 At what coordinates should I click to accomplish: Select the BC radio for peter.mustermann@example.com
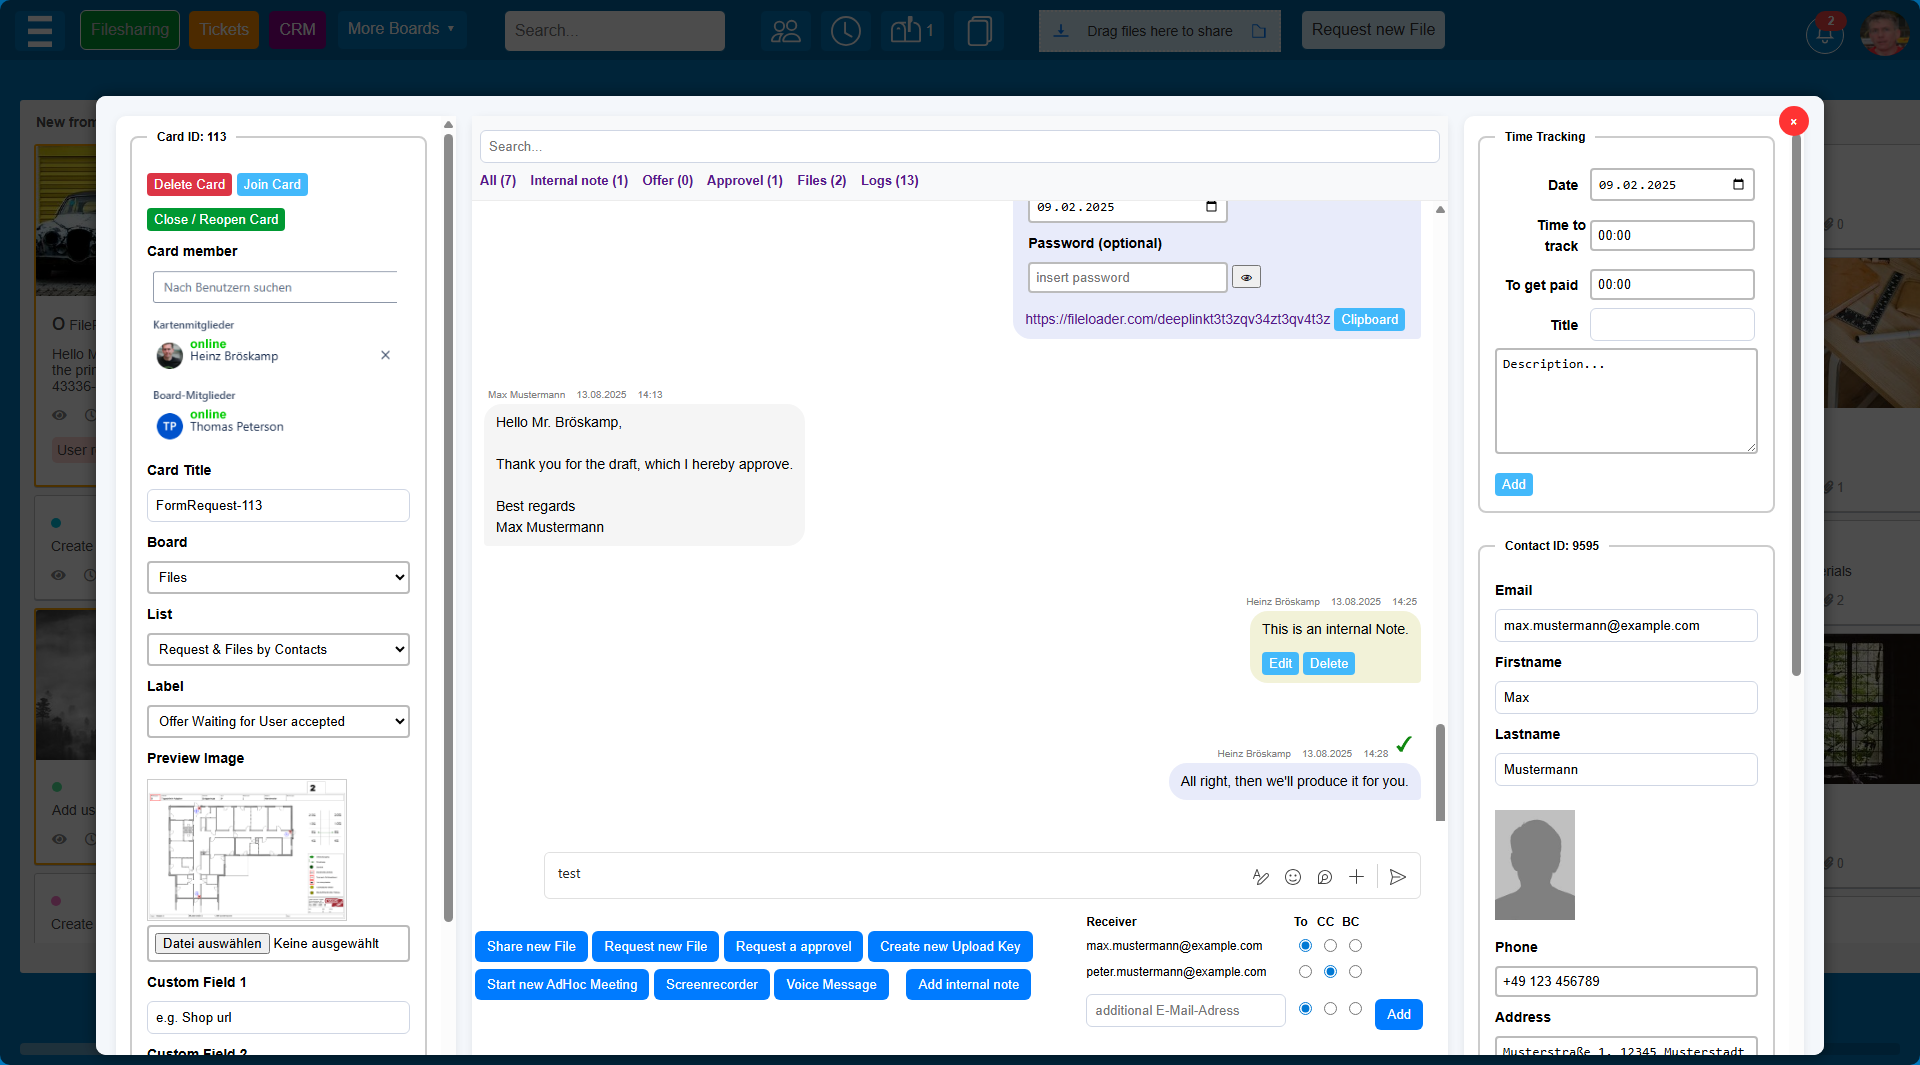(x=1356, y=971)
